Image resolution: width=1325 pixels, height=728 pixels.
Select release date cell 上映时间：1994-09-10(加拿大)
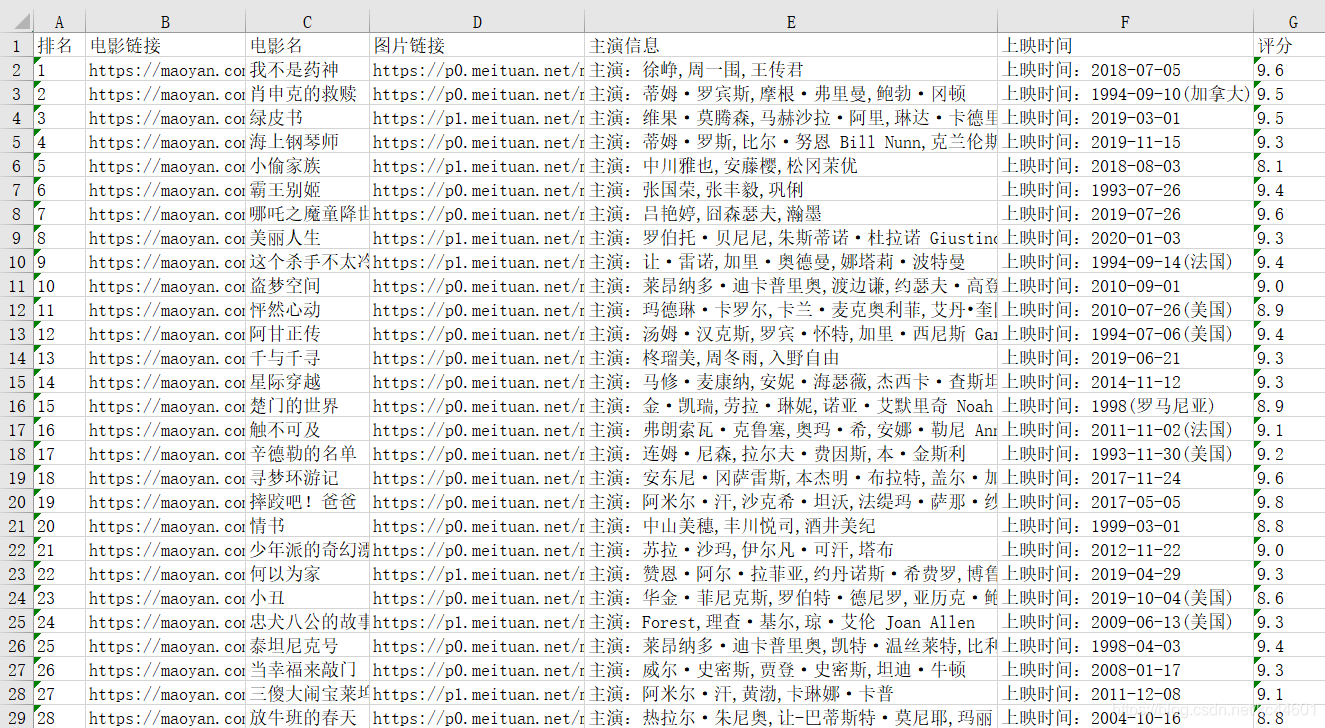(1125, 94)
